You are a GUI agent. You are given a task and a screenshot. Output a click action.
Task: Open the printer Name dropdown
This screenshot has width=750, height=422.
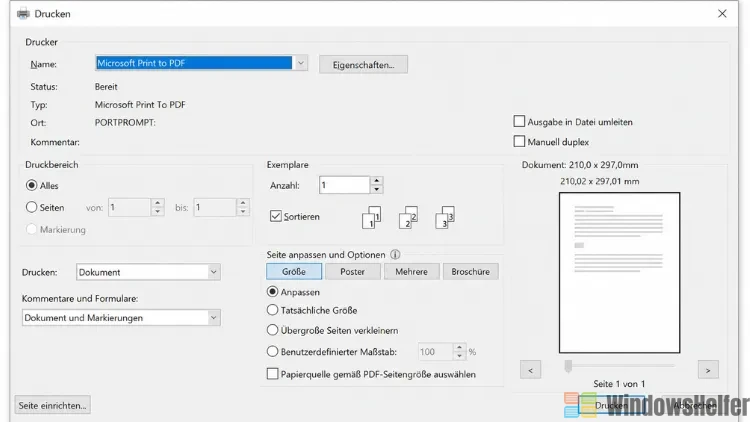click(x=300, y=63)
